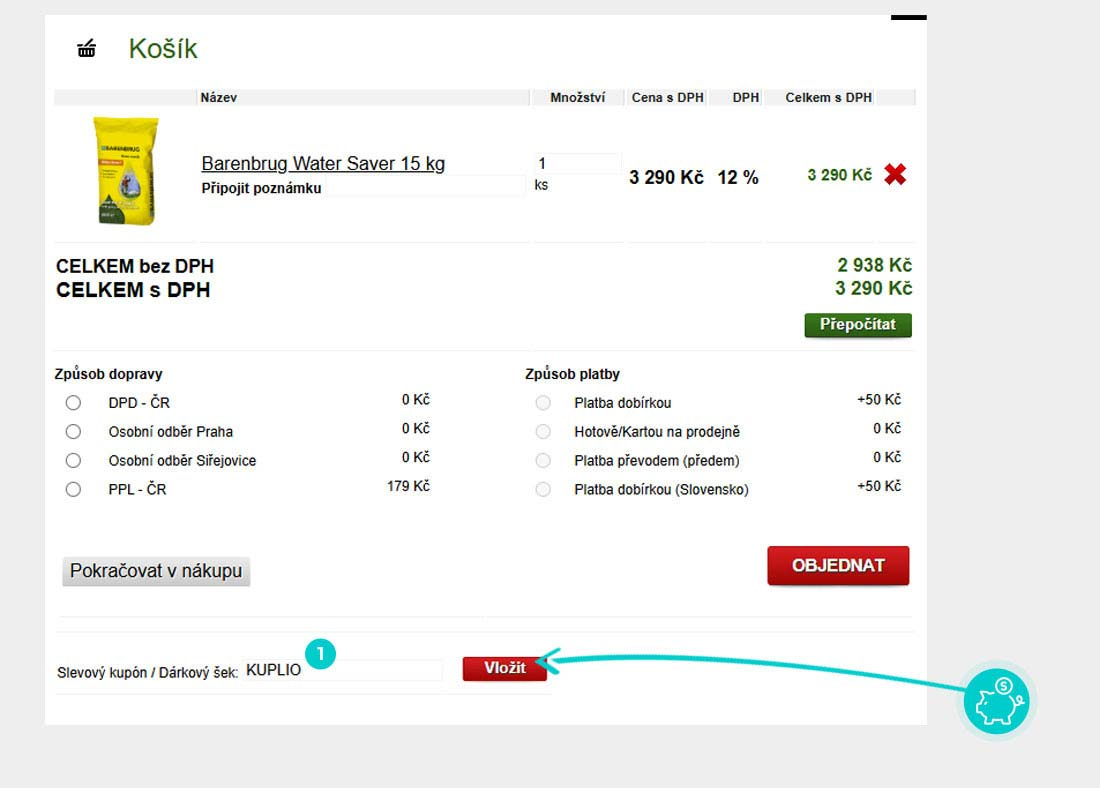Click the shopping basket icon beside Košík

click(87, 49)
